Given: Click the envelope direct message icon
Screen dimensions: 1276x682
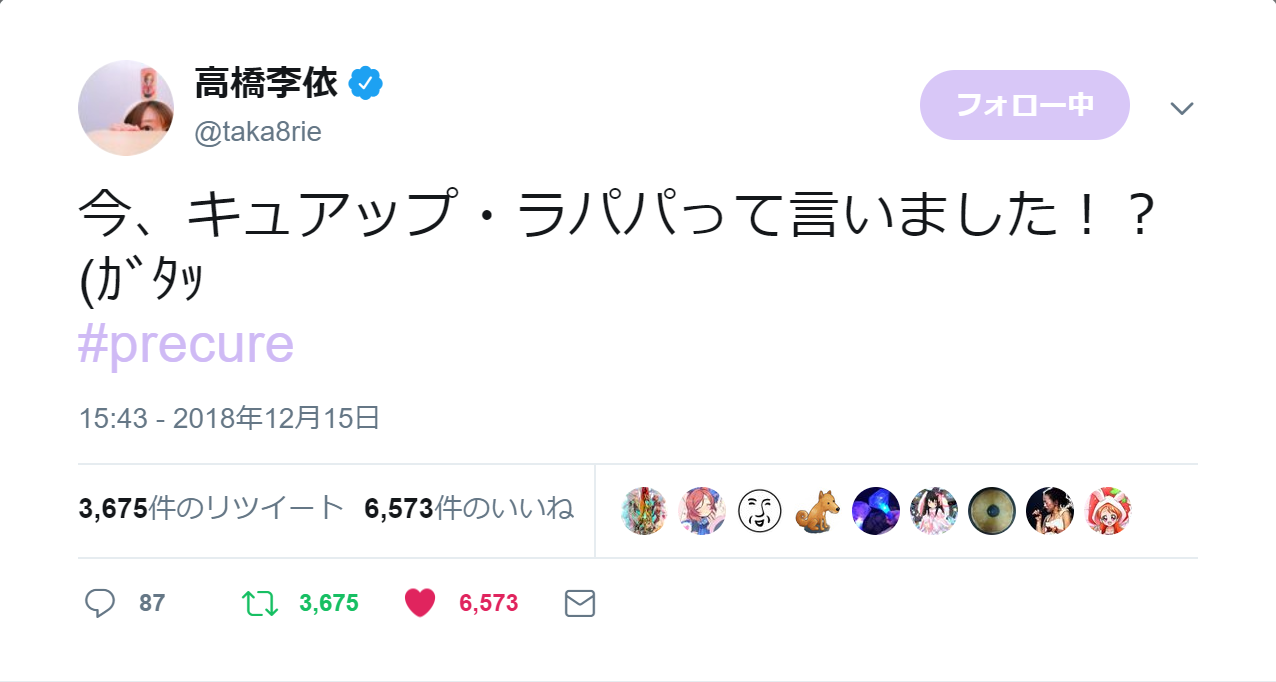Looking at the screenshot, I should tap(580, 603).
